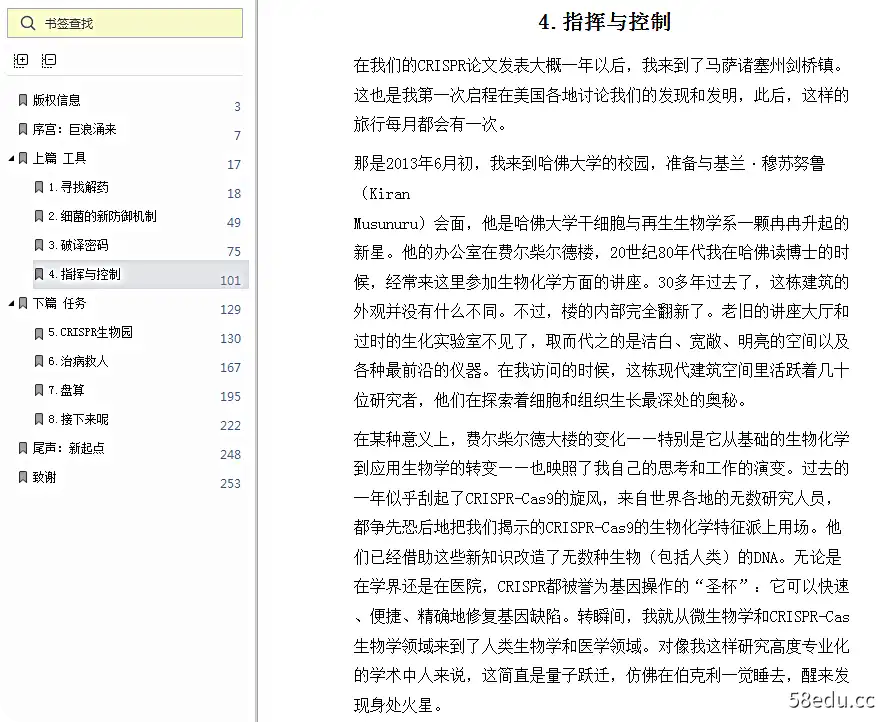Click bookmark icon beside 7. 盘算
The width and height of the screenshot is (889, 722).
(x=39, y=390)
